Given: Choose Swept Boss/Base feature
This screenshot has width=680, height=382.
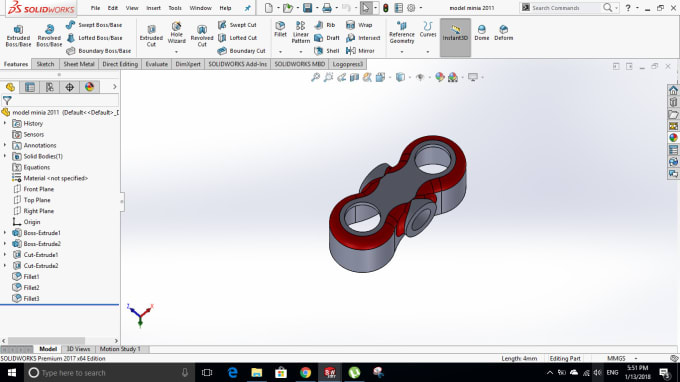Looking at the screenshot, I should pyautogui.click(x=95, y=25).
